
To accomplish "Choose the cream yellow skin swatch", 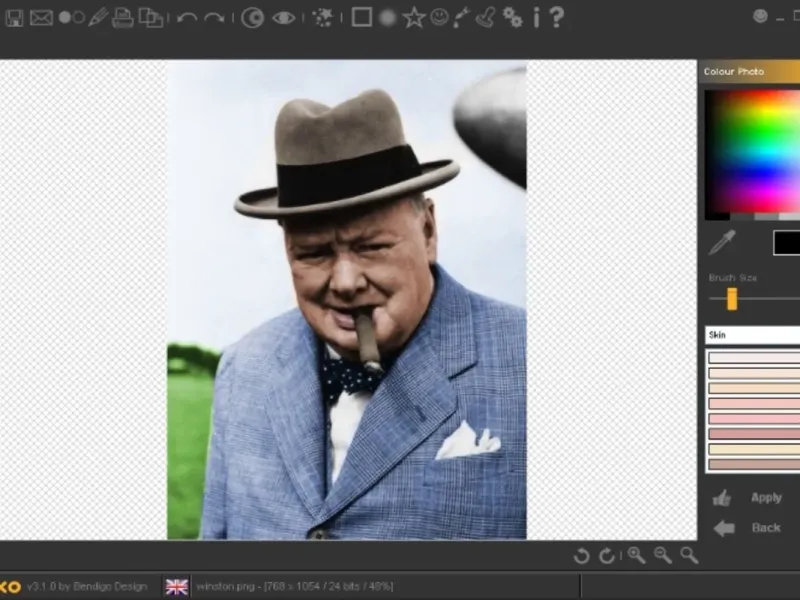I will (754, 449).
